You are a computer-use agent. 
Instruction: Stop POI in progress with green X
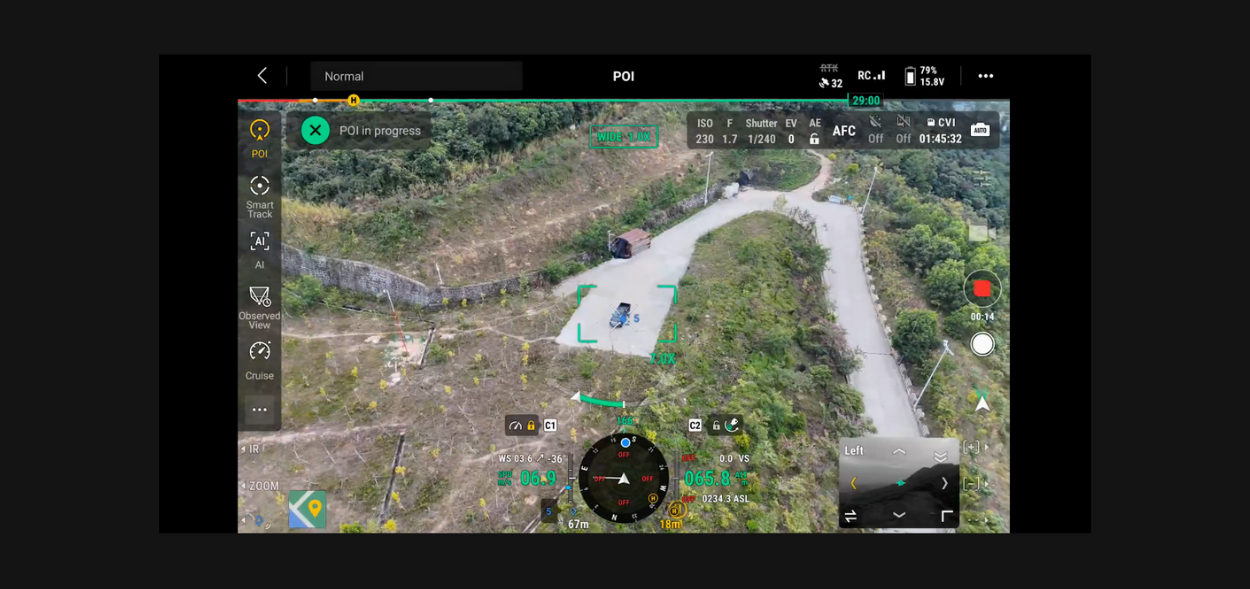click(x=315, y=130)
